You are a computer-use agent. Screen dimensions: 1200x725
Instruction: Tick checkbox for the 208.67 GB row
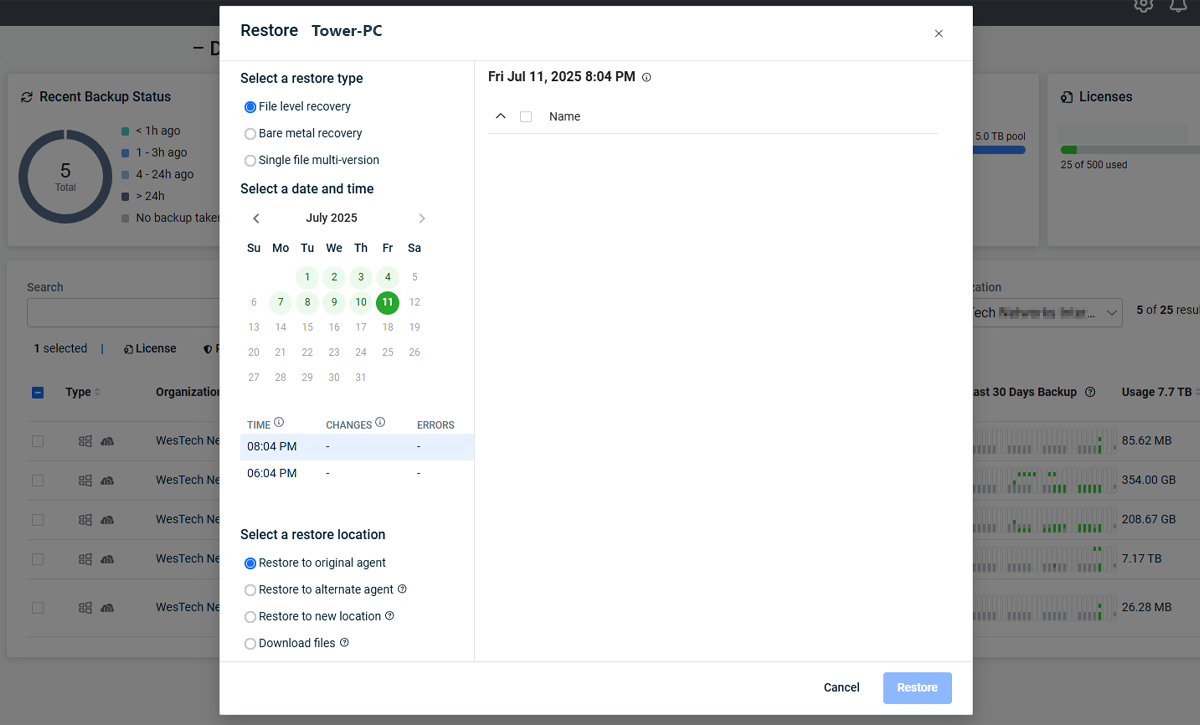point(38,520)
